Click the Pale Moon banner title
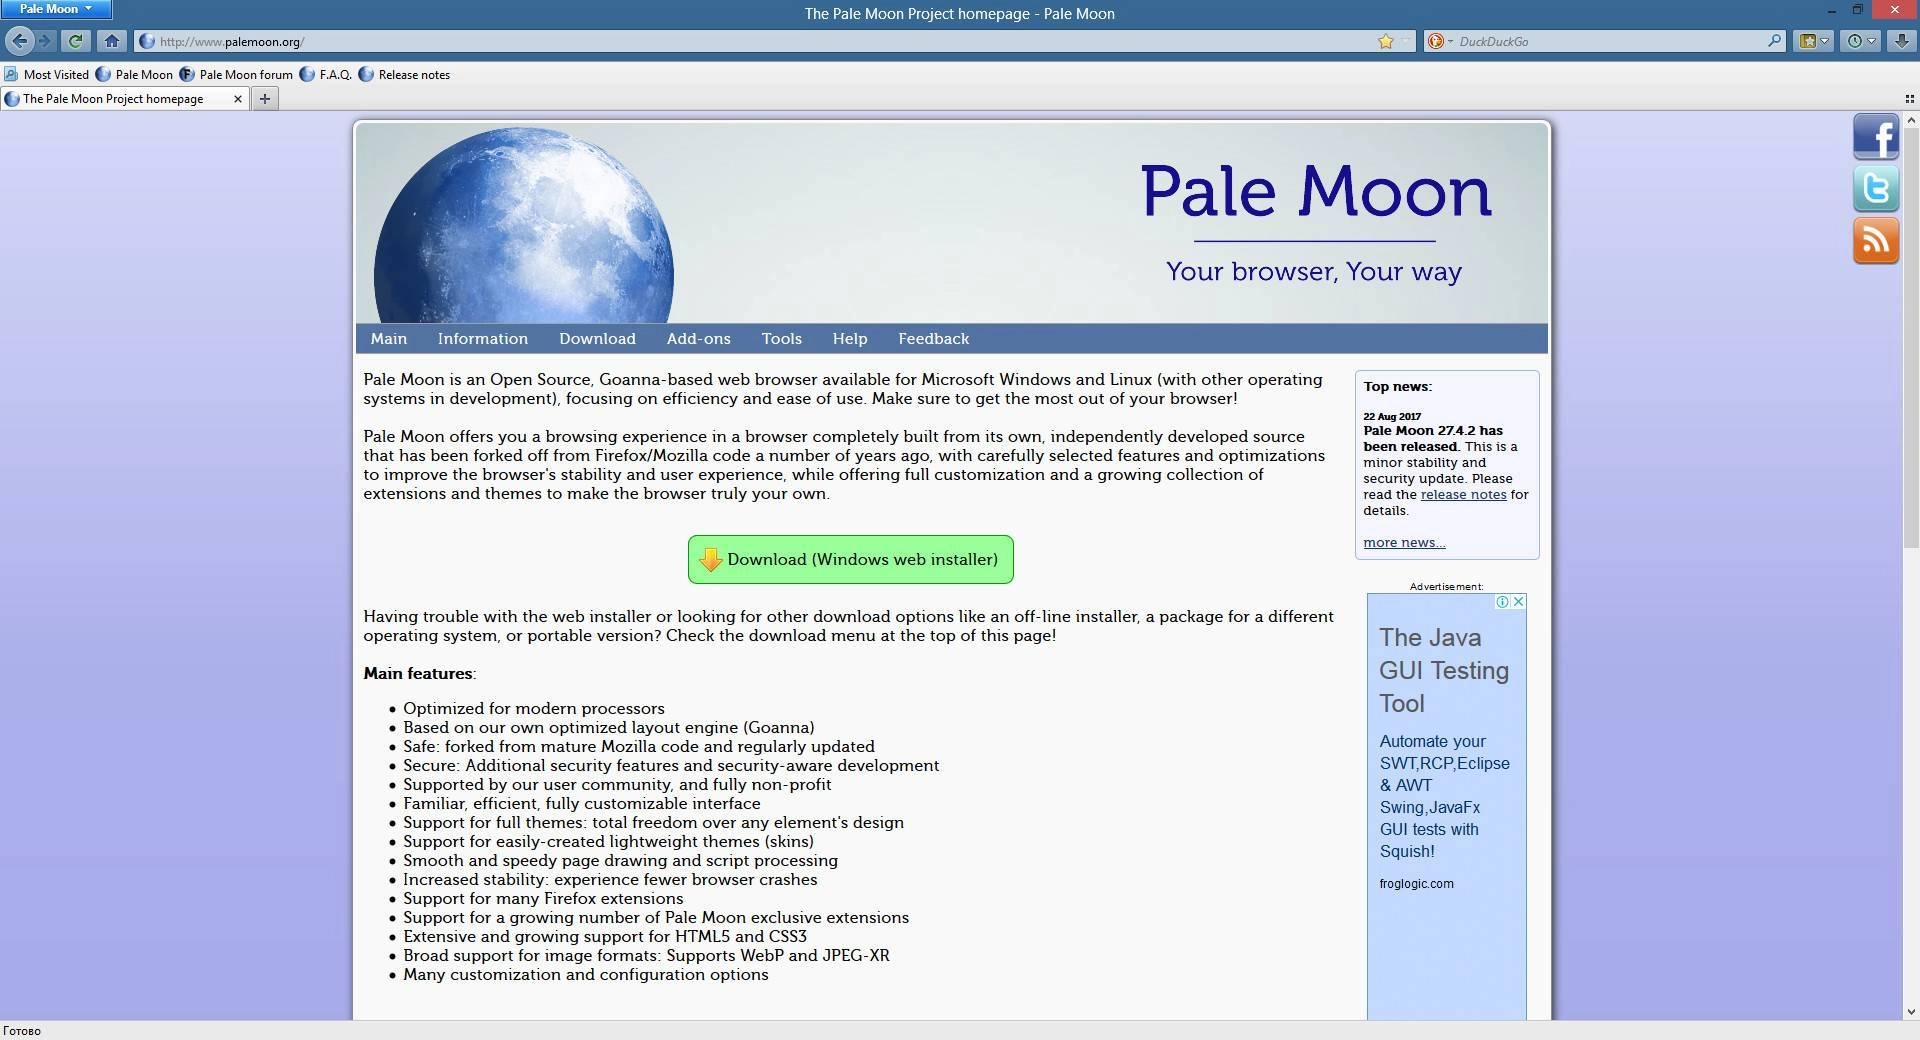This screenshot has width=1920, height=1040. point(1316,190)
